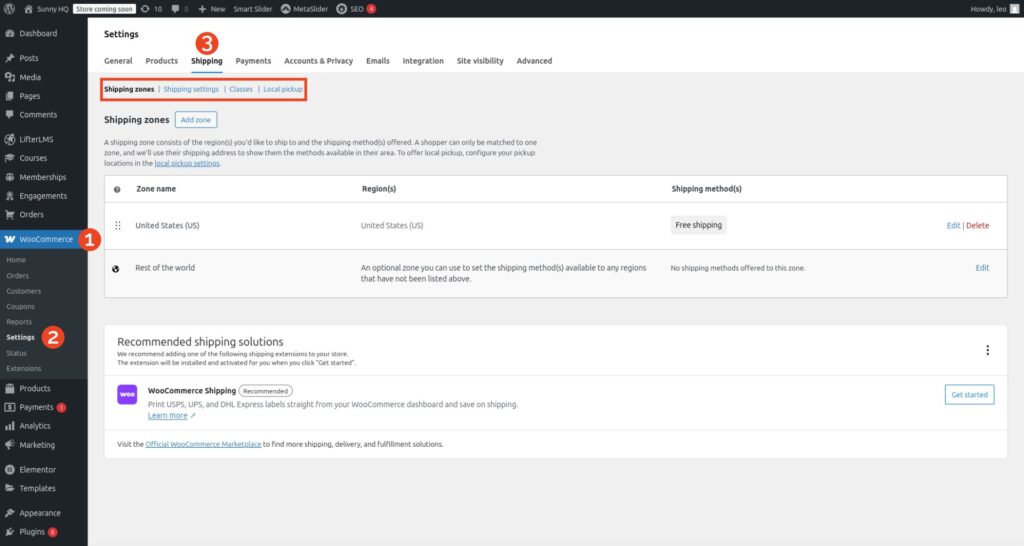Click the Courses graduation cap icon

[10, 158]
